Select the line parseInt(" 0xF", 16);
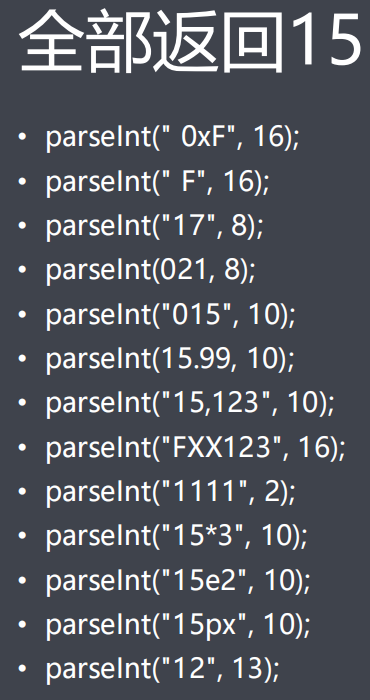This screenshot has height=700, width=370. click(x=172, y=138)
